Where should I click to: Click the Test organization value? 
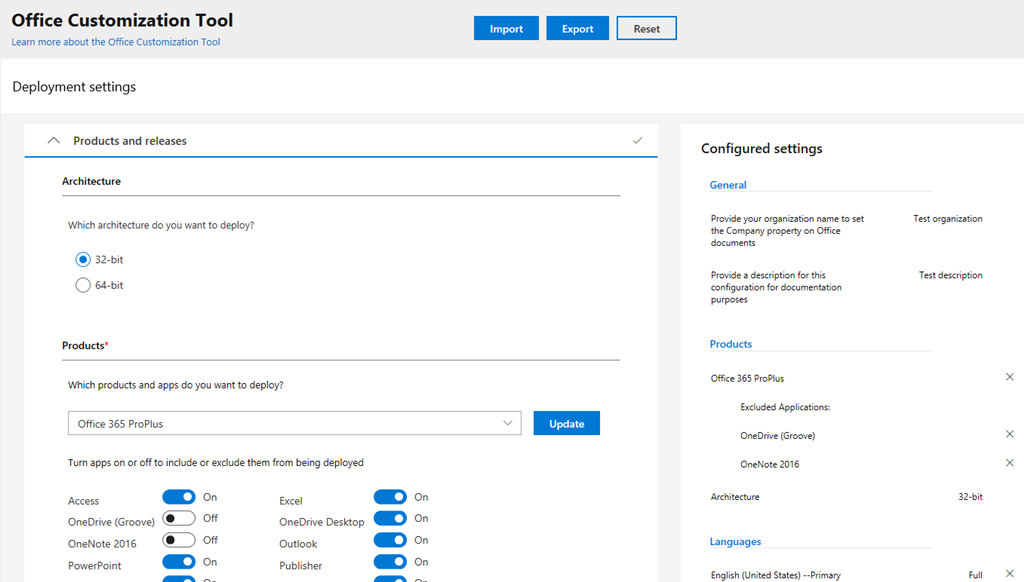coord(948,219)
